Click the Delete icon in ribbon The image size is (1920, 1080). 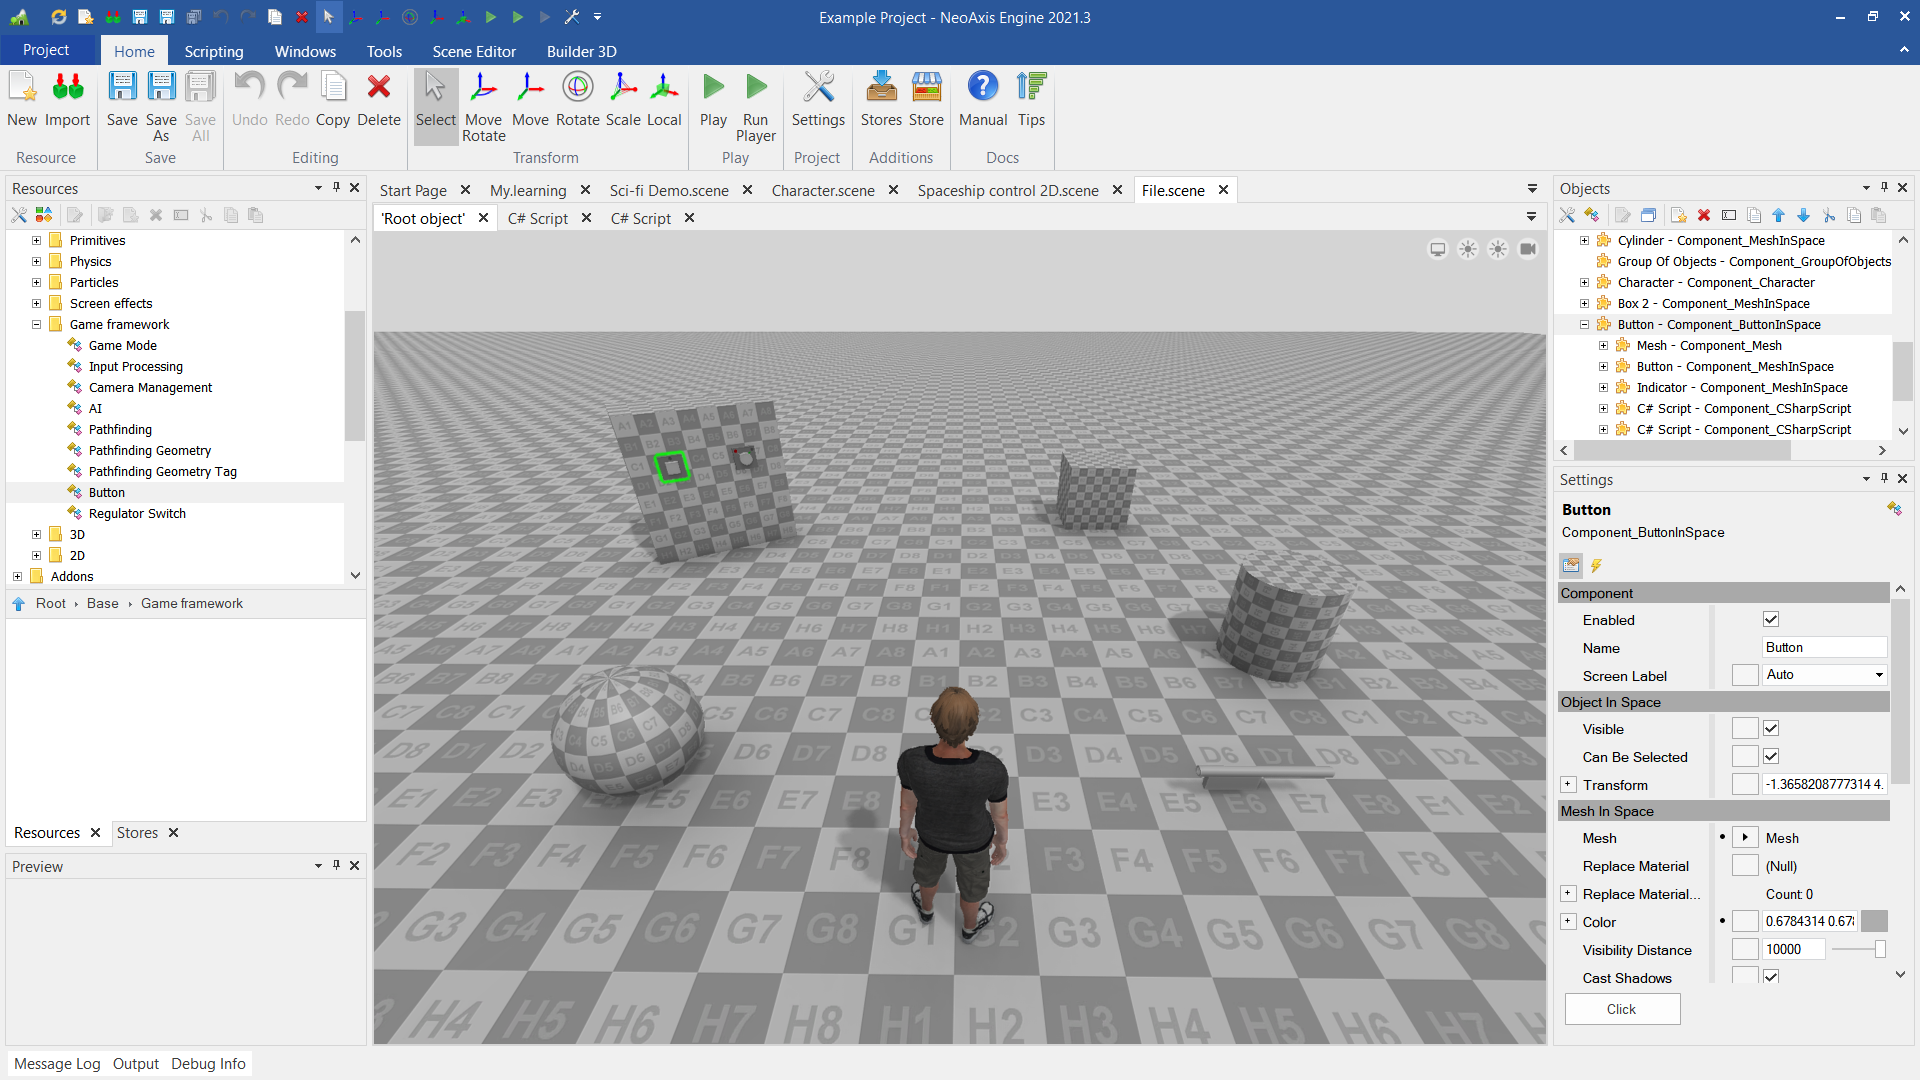pyautogui.click(x=378, y=88)
